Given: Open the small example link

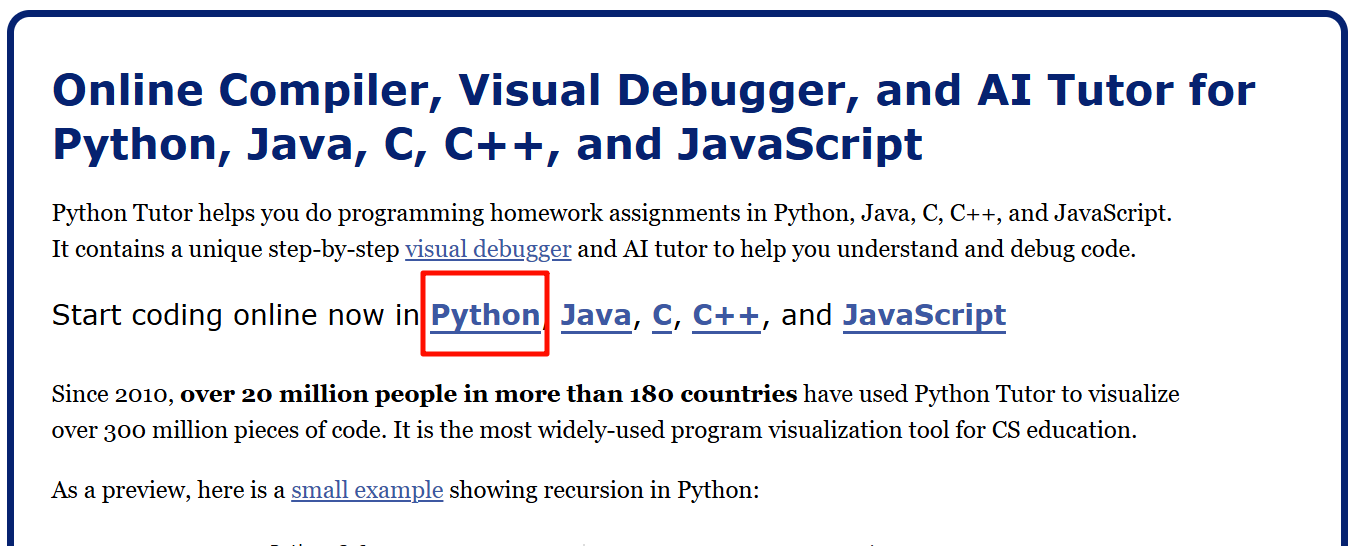Looking at the screenshot, I should tap(367, 490).
